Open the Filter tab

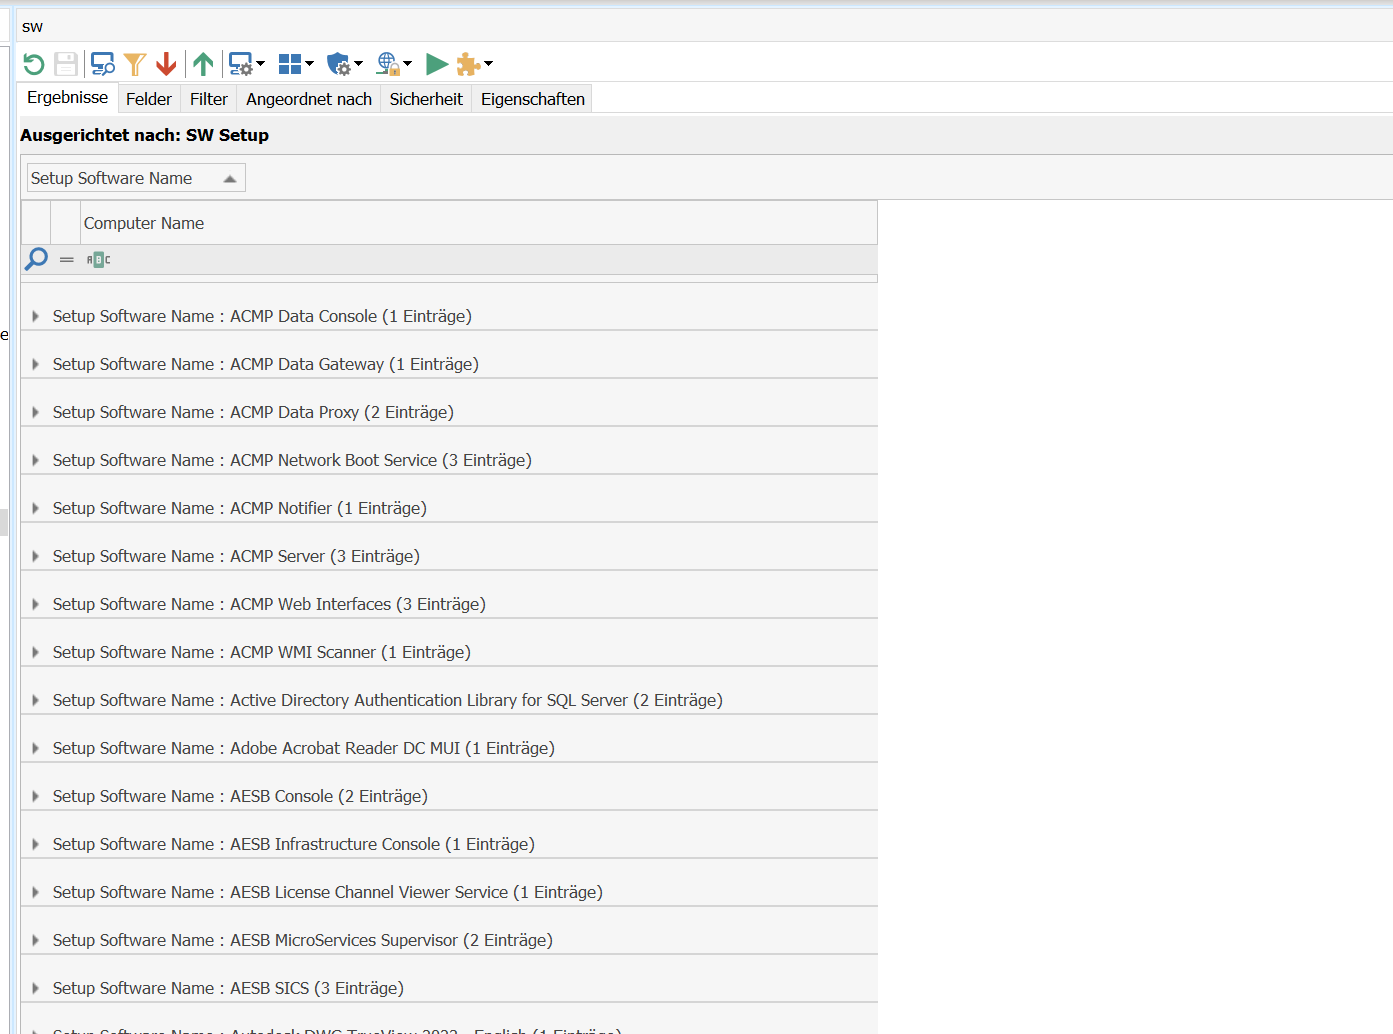pyautogui.click(x=209, y=99)
